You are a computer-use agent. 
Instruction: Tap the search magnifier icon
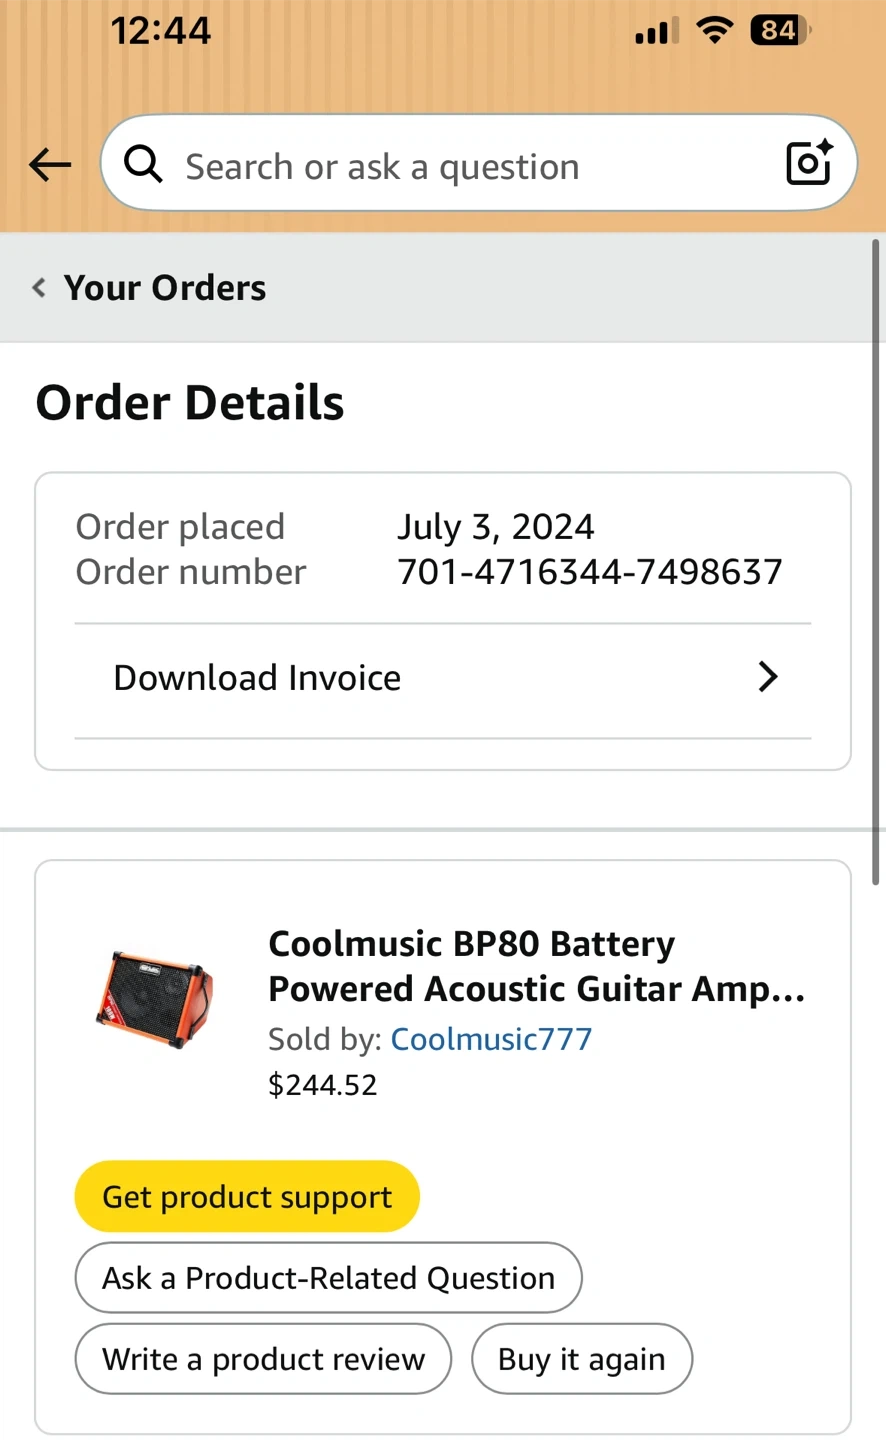[143, 164]
